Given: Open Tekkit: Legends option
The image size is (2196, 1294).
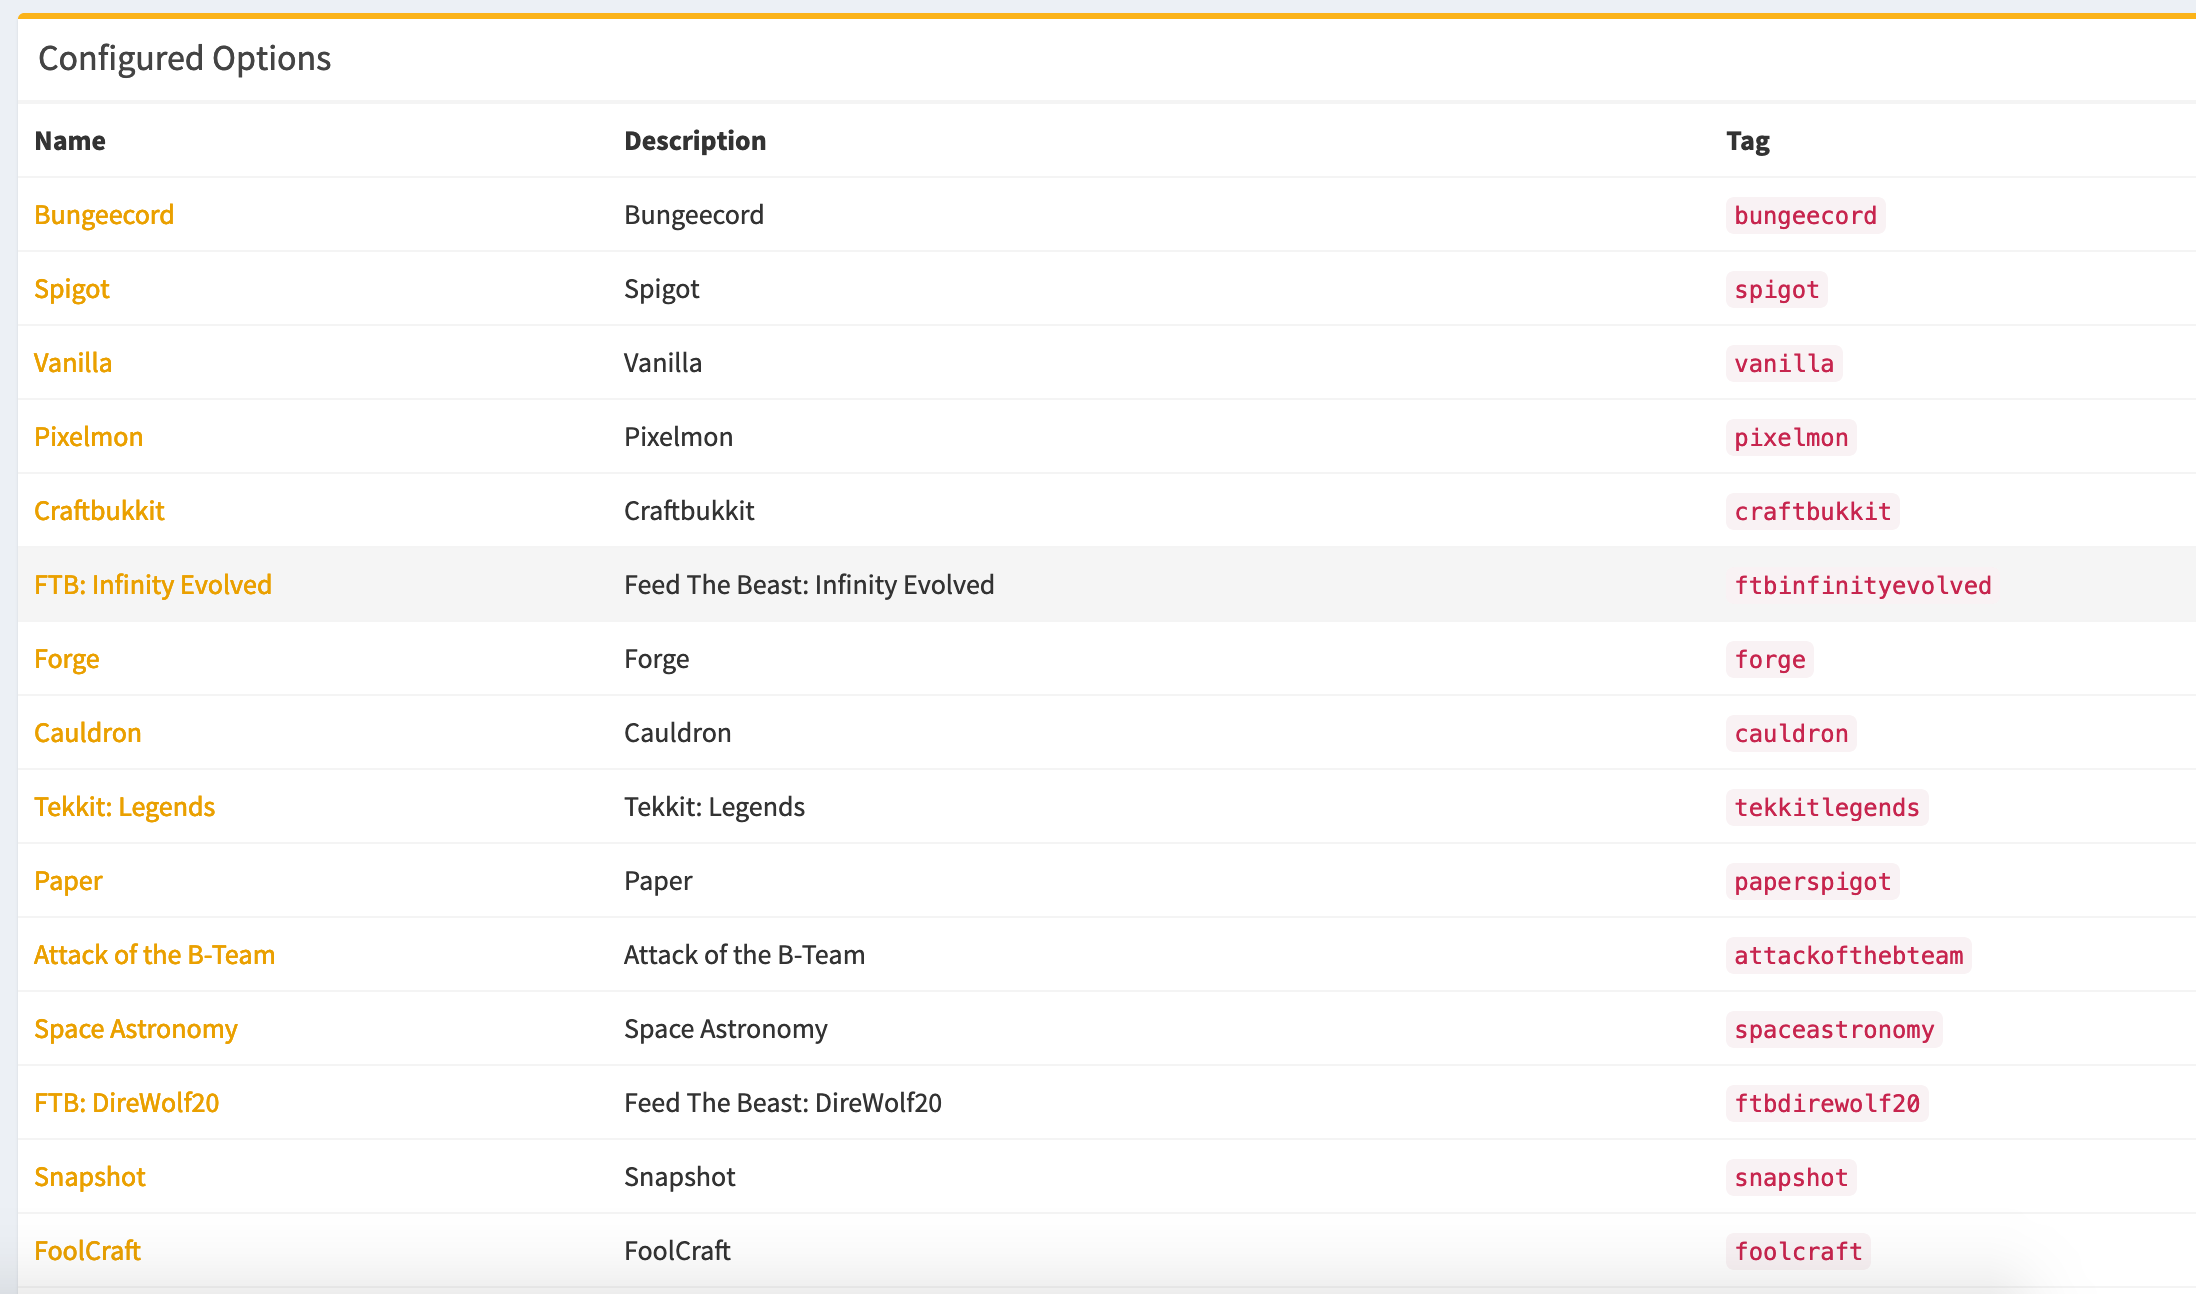Looking at the screenshot, I should [125, 807].
